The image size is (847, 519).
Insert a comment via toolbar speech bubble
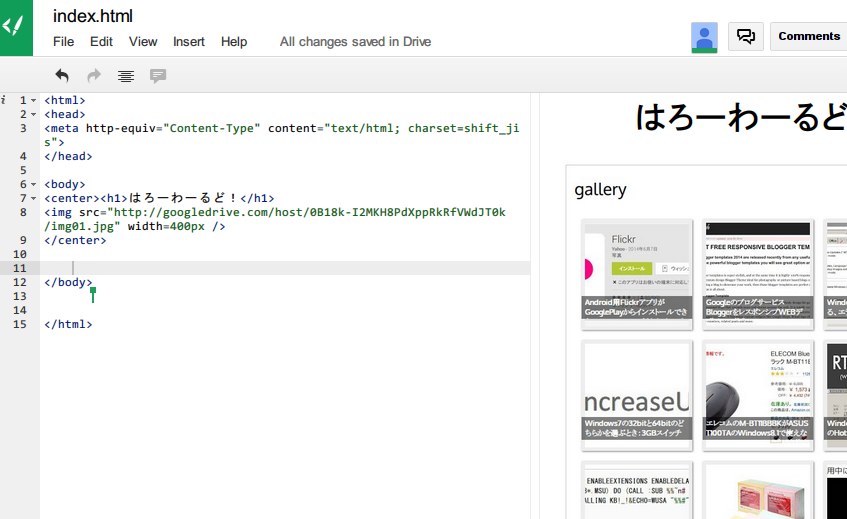pyautogui.click(x=158, y=76)
